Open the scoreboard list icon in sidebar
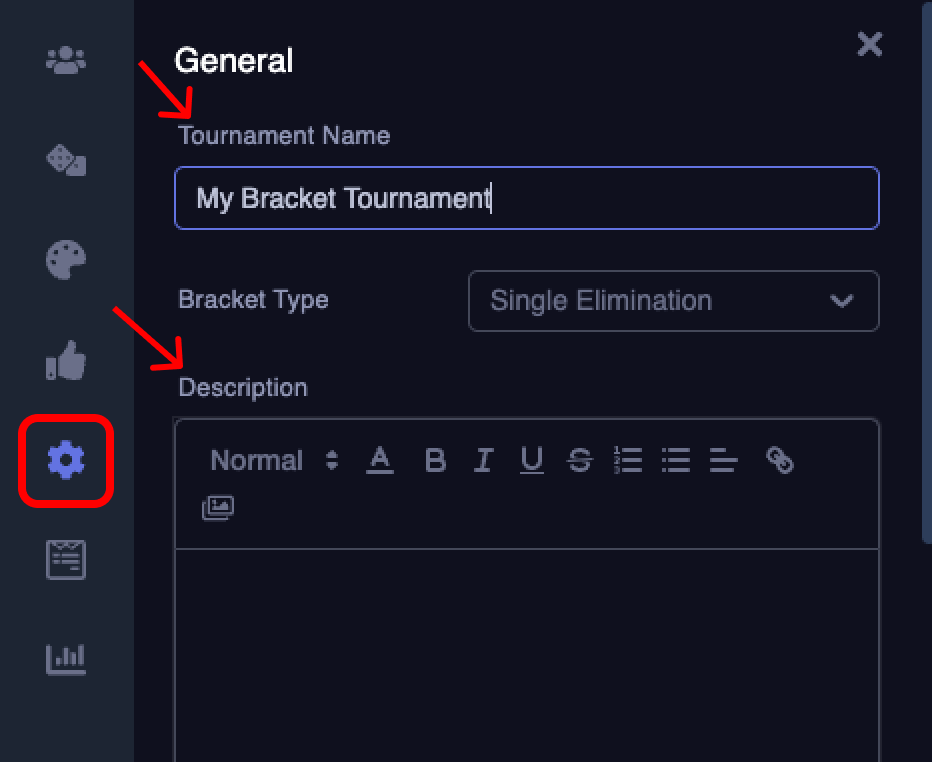The image size is (932, 762). (x=66, y=560)
